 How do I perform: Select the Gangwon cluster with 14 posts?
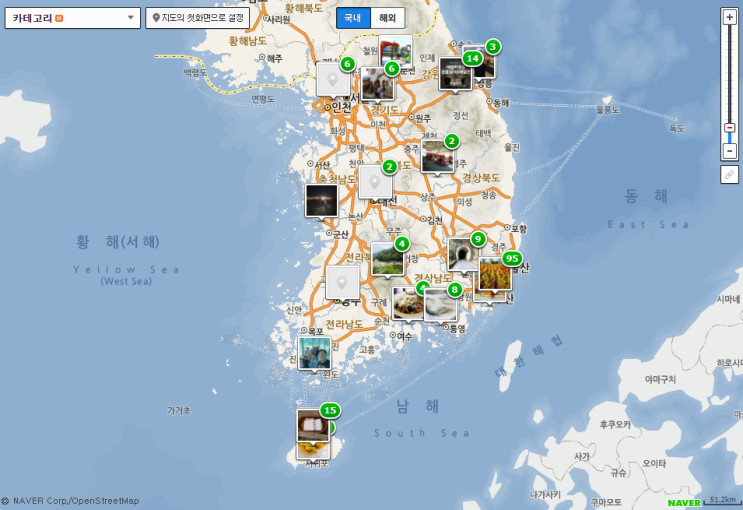point(455,74)
